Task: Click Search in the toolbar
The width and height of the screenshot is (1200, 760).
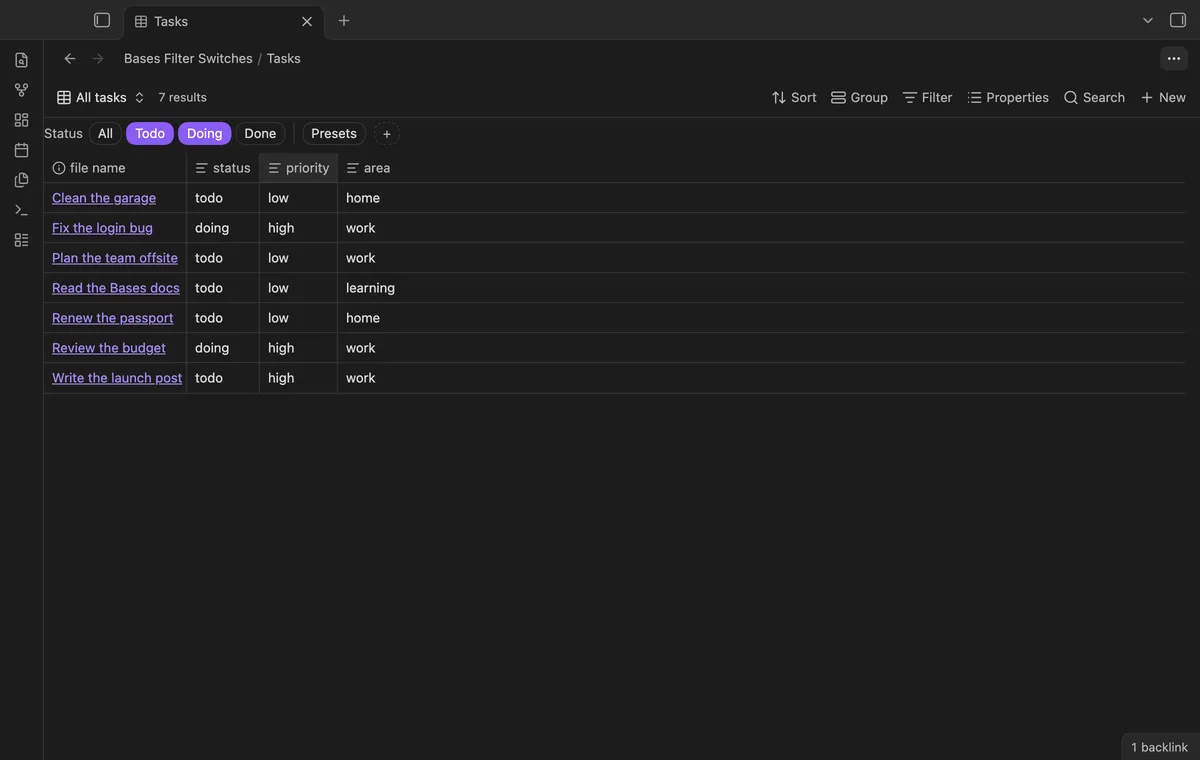Action: [x=1094, y=97]
